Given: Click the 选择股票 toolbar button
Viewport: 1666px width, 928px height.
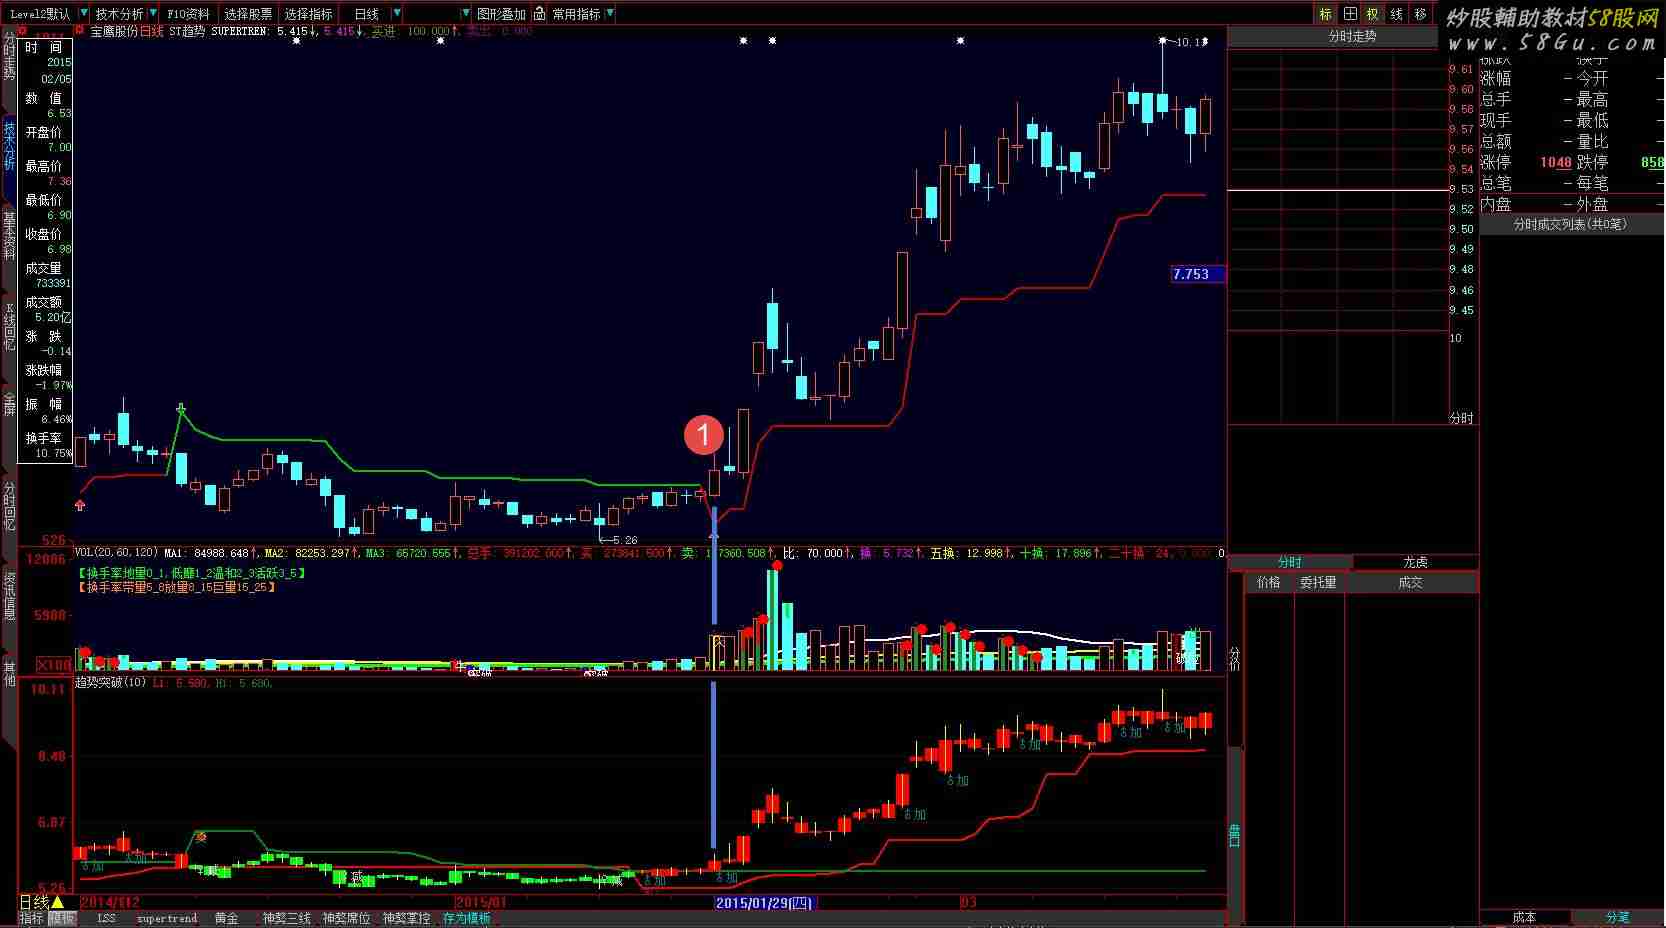Looking at the screenshot, I should coord(248,14).
